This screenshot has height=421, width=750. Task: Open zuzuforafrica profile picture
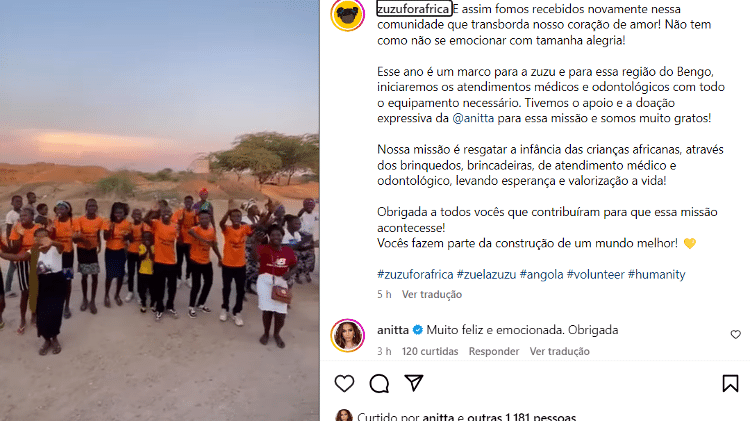[x=348, y=14]
